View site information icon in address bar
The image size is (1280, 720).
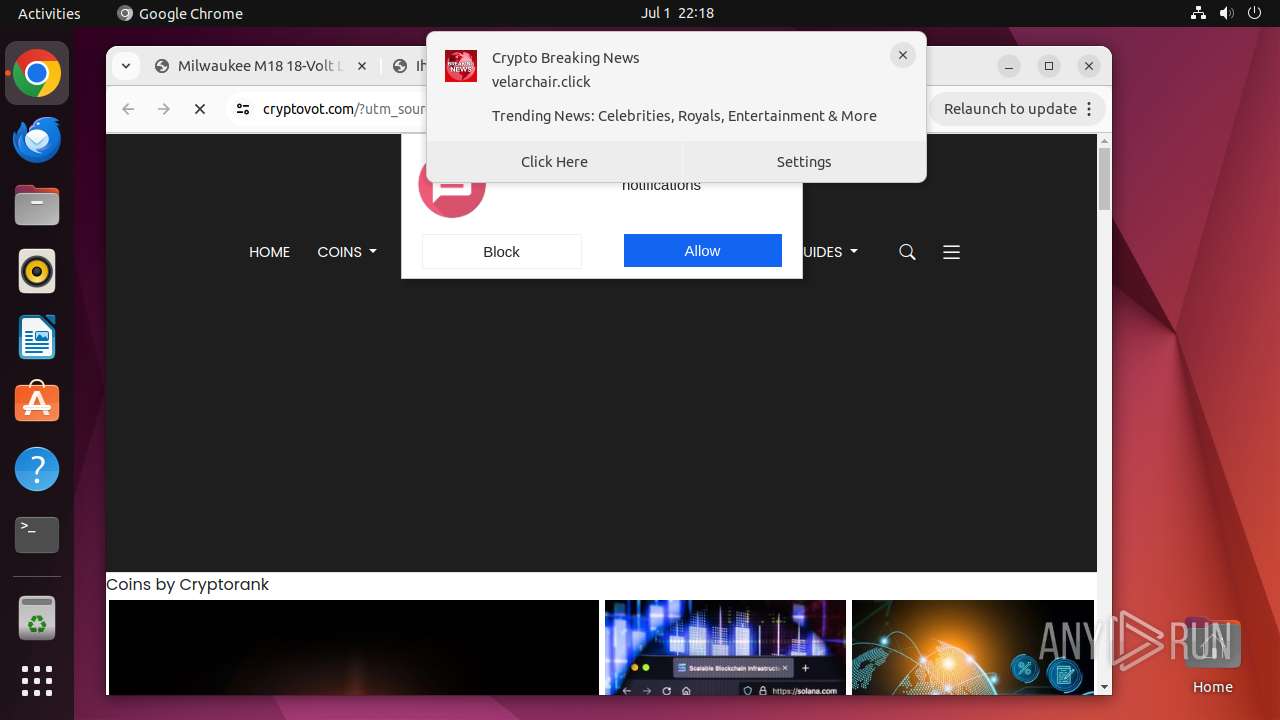242,109
